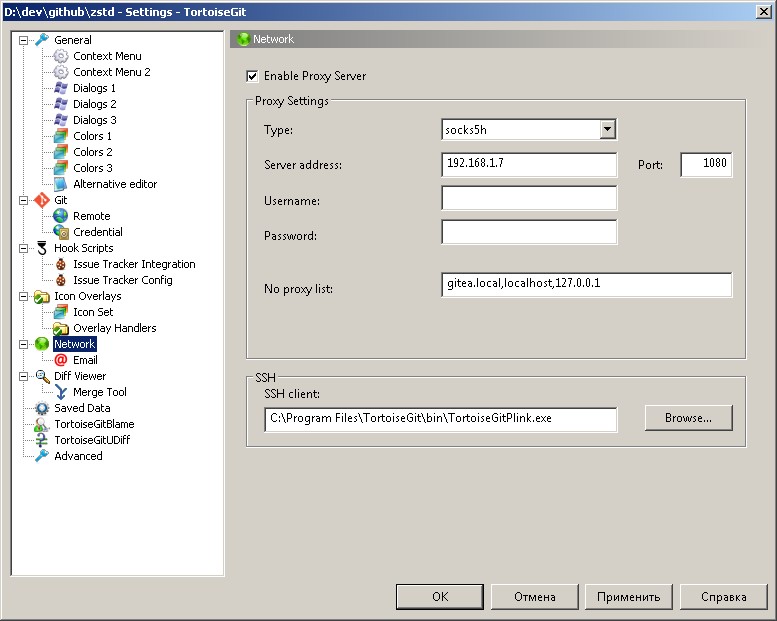The width and height of the screenshot is (777, 621).
Task: Collapse the Network tree node
Action: click(23, 344)
